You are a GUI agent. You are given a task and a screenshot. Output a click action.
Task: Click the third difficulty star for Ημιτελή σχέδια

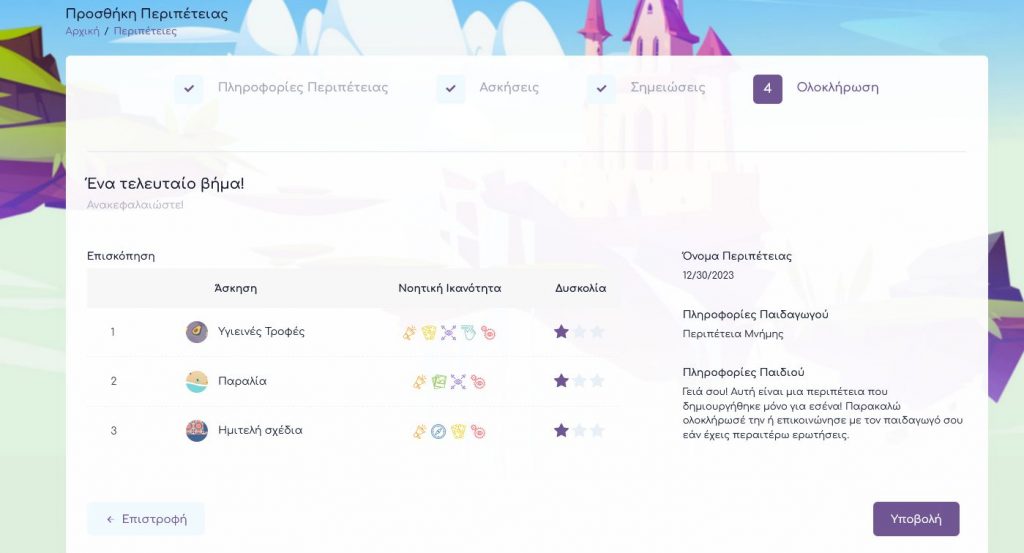(597, 431)
